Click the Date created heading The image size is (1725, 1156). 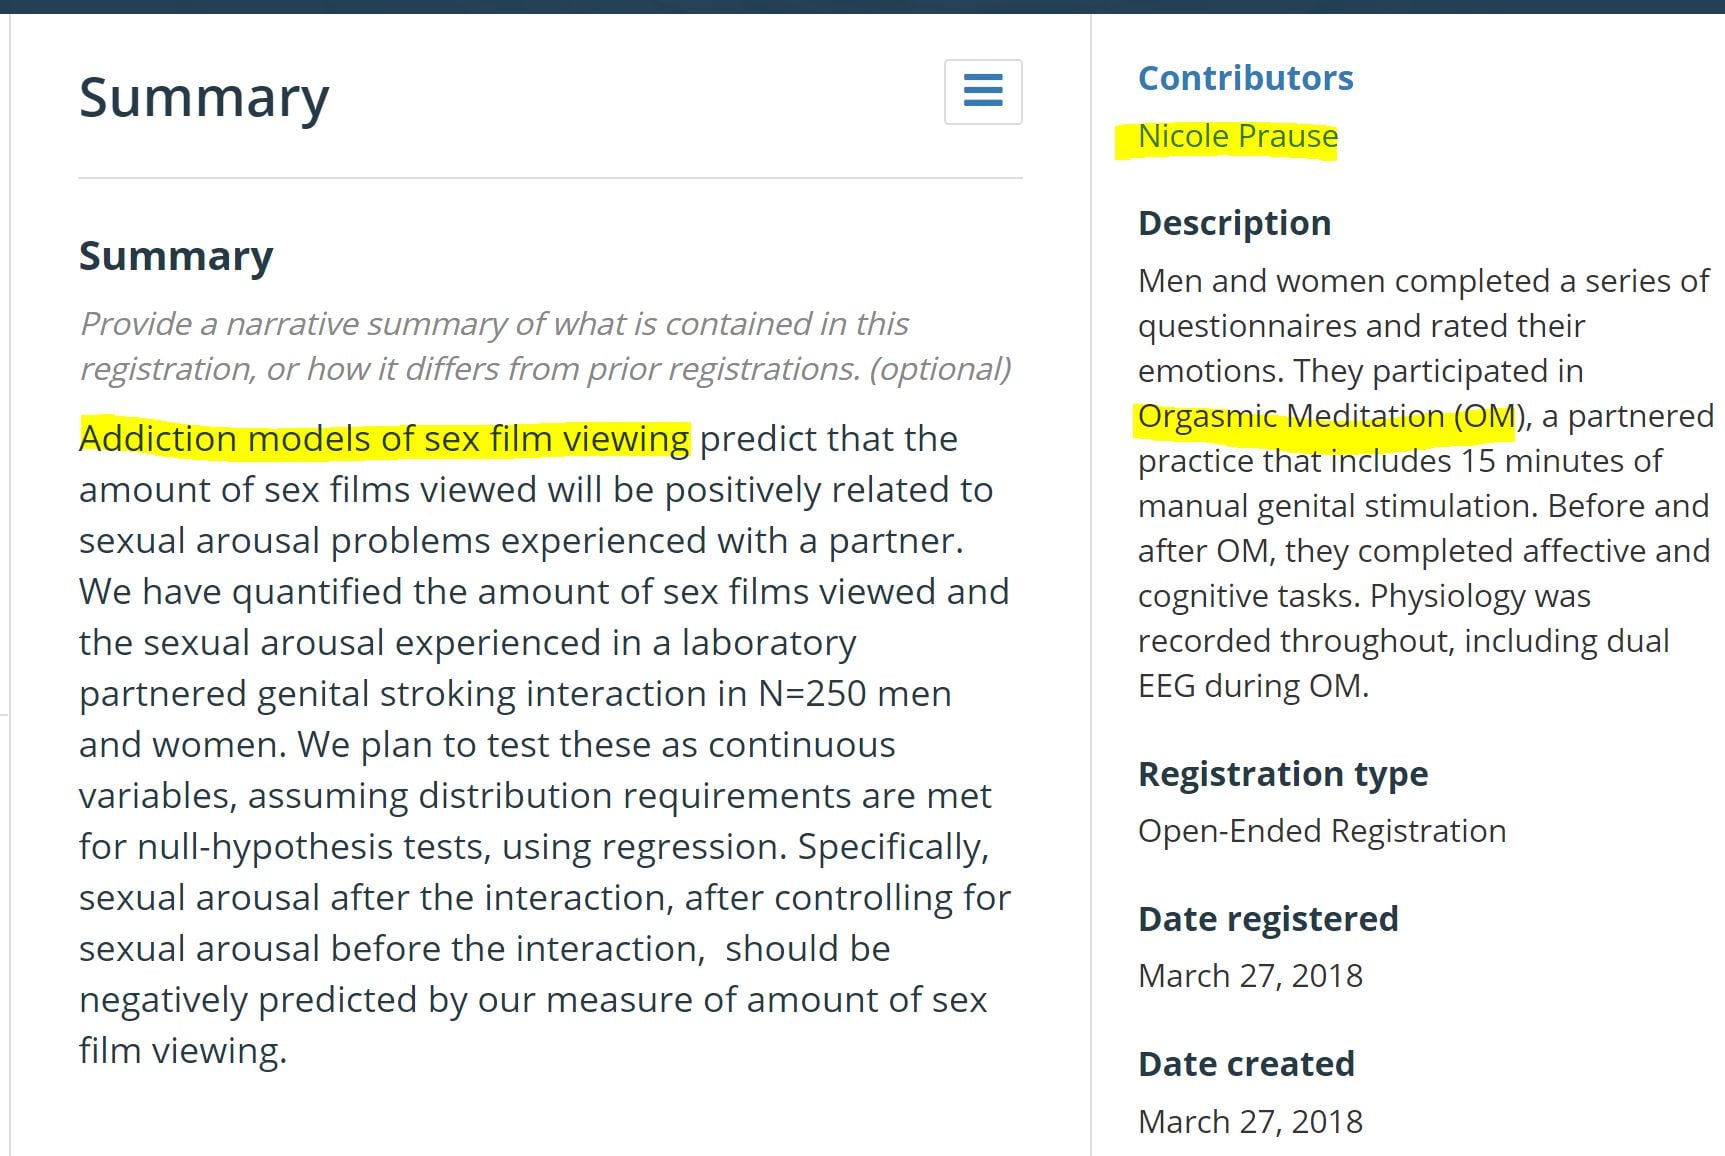tap(1246, 1064)
